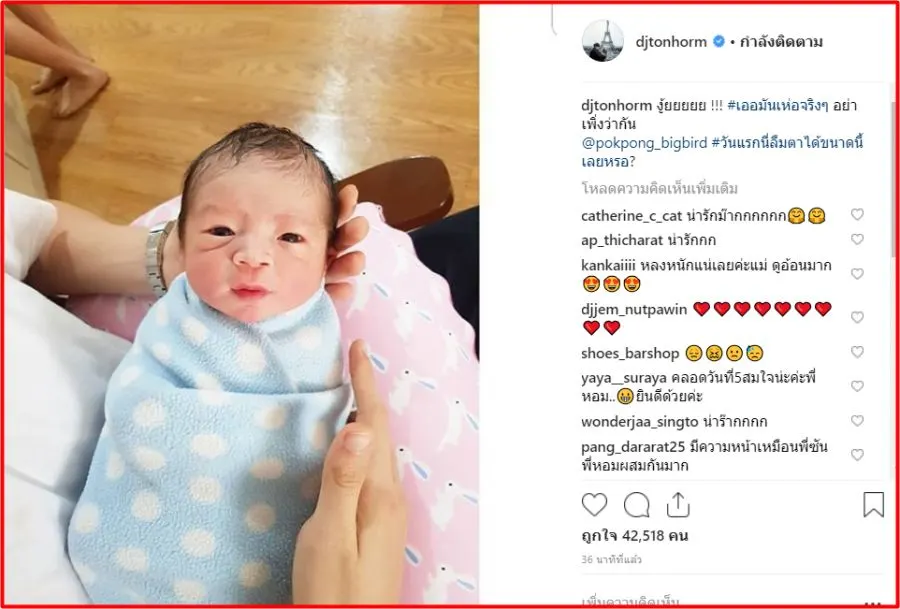
Task: Open the baby photo of the post
Action: click(x=242, y=304)
